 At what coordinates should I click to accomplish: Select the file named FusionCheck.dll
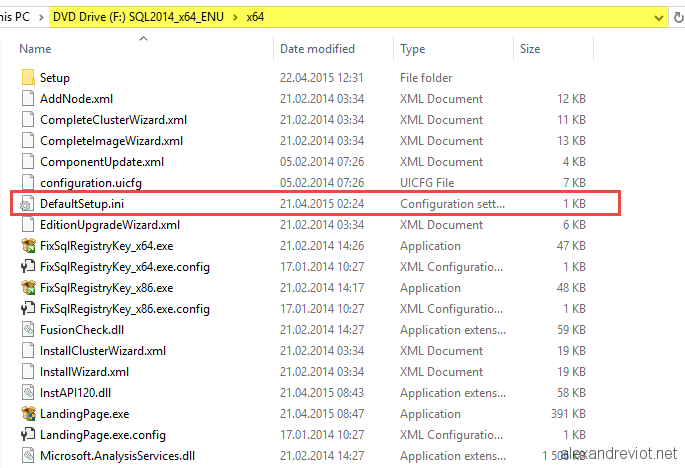(x=82, y=329)
